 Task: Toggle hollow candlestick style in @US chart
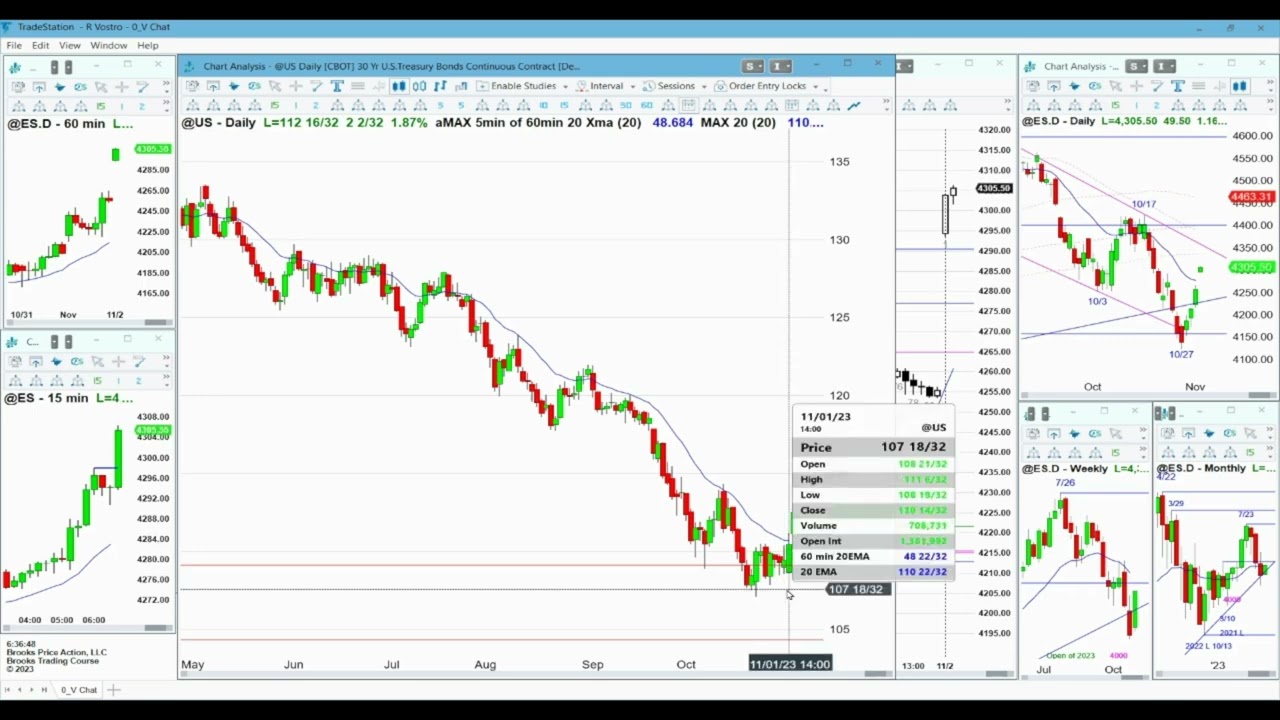419,86
